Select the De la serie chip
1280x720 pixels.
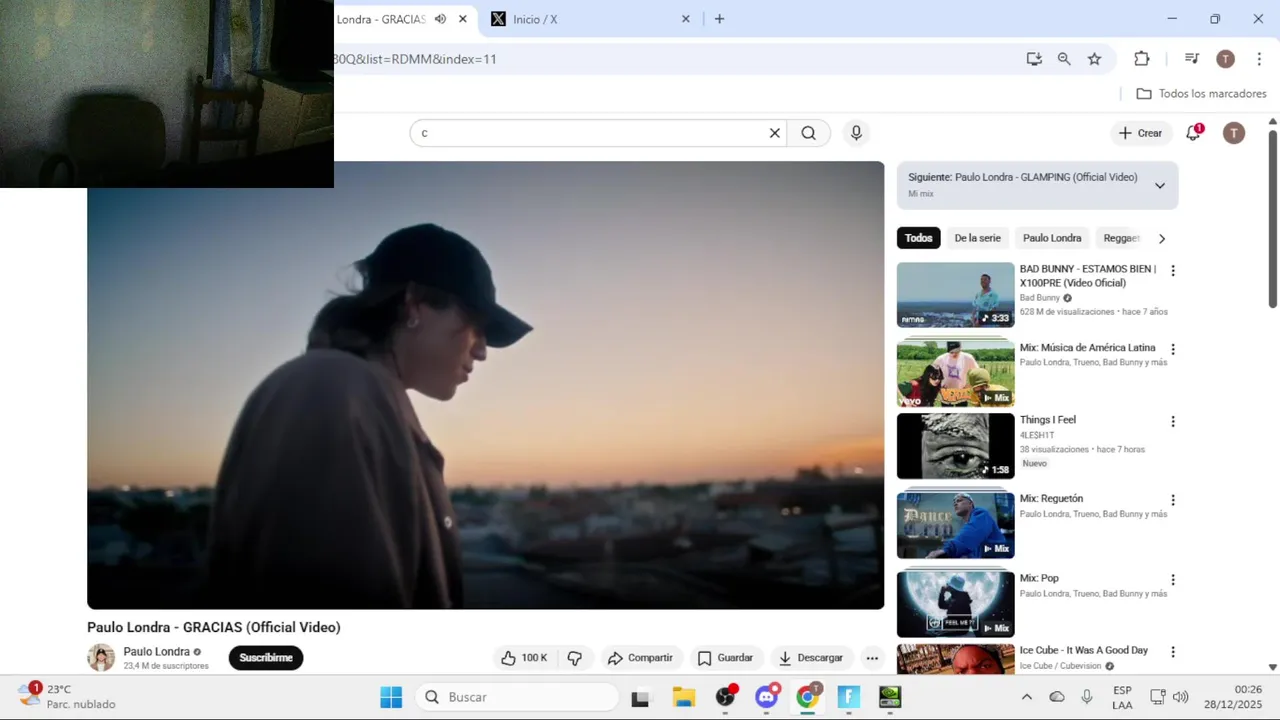tap(977, 238)
